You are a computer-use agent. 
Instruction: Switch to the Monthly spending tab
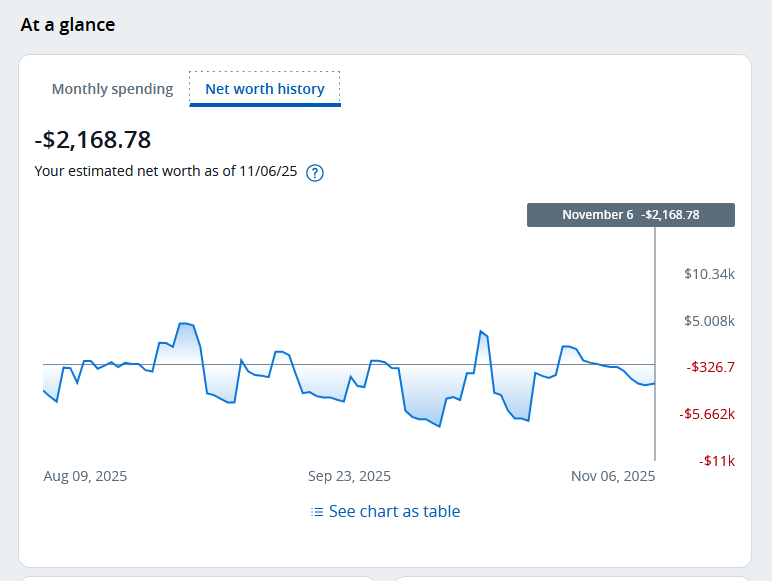[112, 89]
